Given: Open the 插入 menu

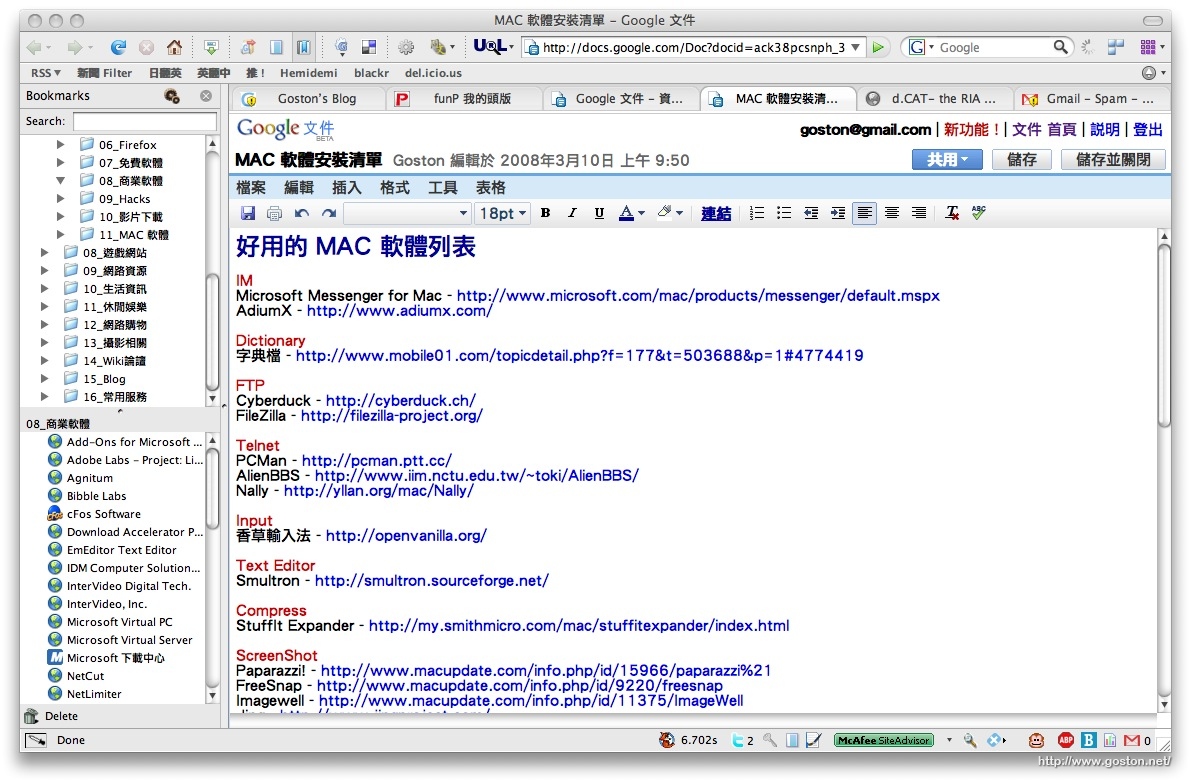Looking at the screenshot, I should 346,187.
